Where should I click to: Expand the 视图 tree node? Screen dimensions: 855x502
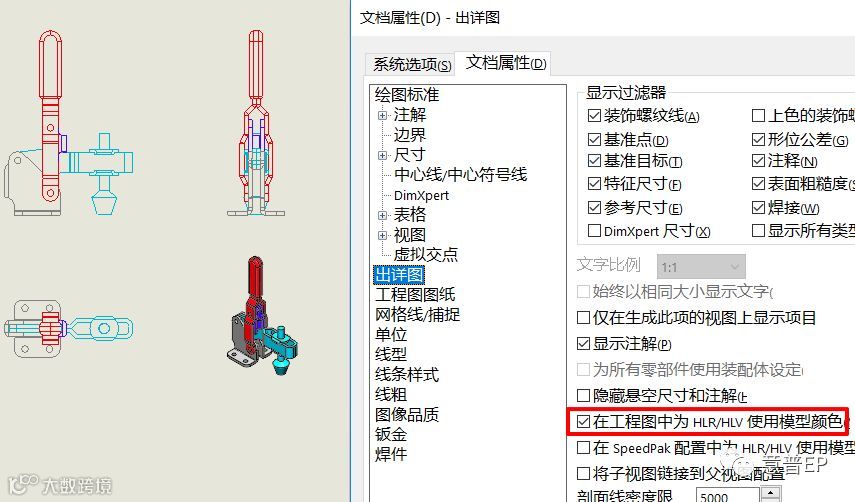[x=382, y=235]
